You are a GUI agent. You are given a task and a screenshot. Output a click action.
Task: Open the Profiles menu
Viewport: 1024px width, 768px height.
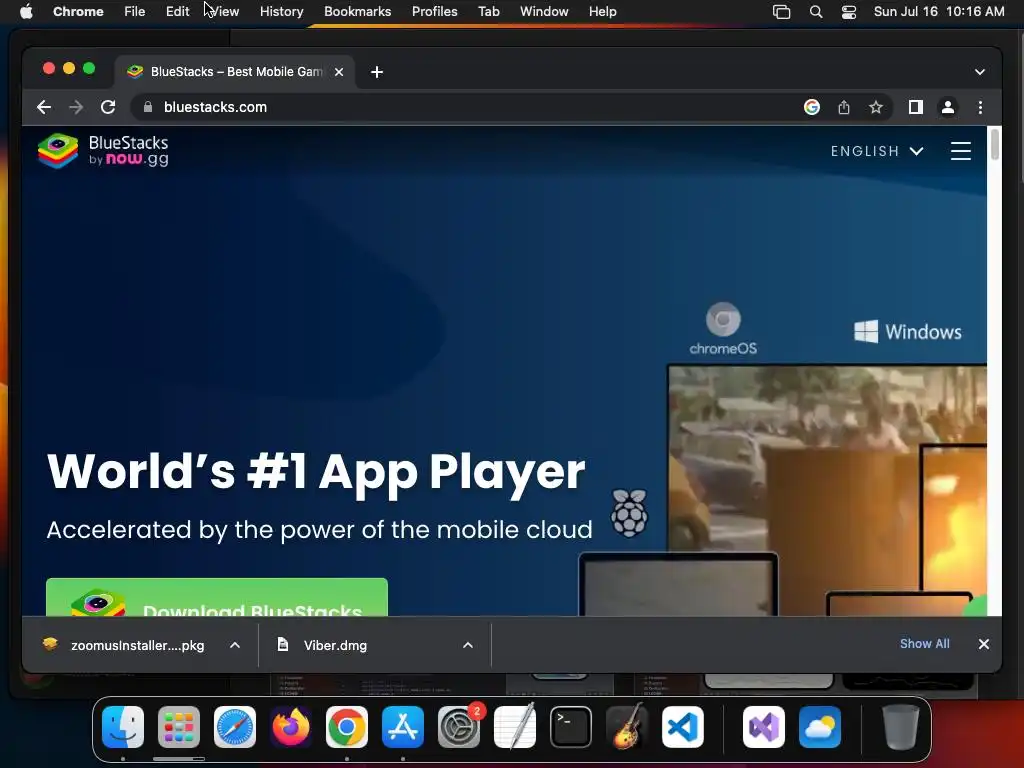pos(434,12)
